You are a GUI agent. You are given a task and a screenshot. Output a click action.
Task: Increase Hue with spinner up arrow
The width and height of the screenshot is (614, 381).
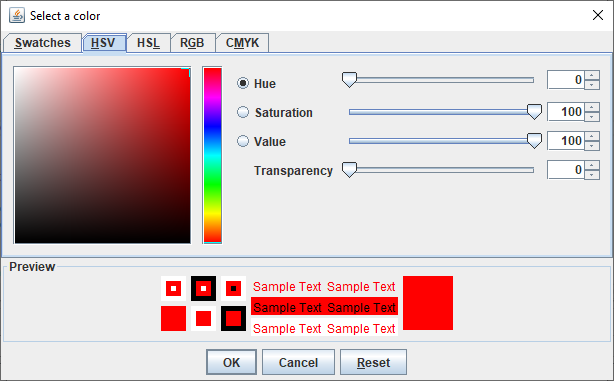592,75
